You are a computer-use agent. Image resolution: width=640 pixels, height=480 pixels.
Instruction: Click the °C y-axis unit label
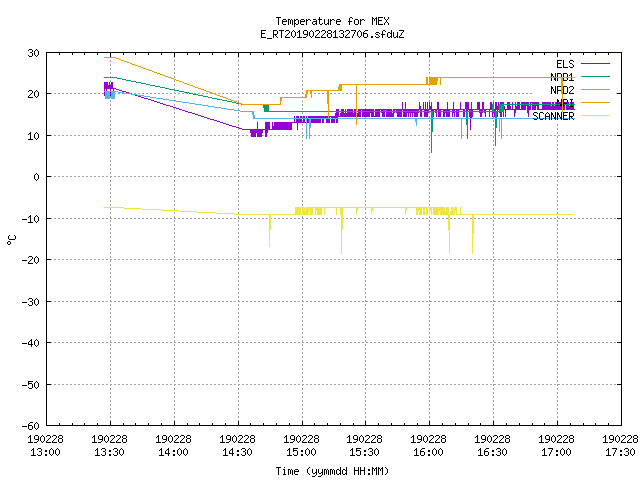coord(12,240)
